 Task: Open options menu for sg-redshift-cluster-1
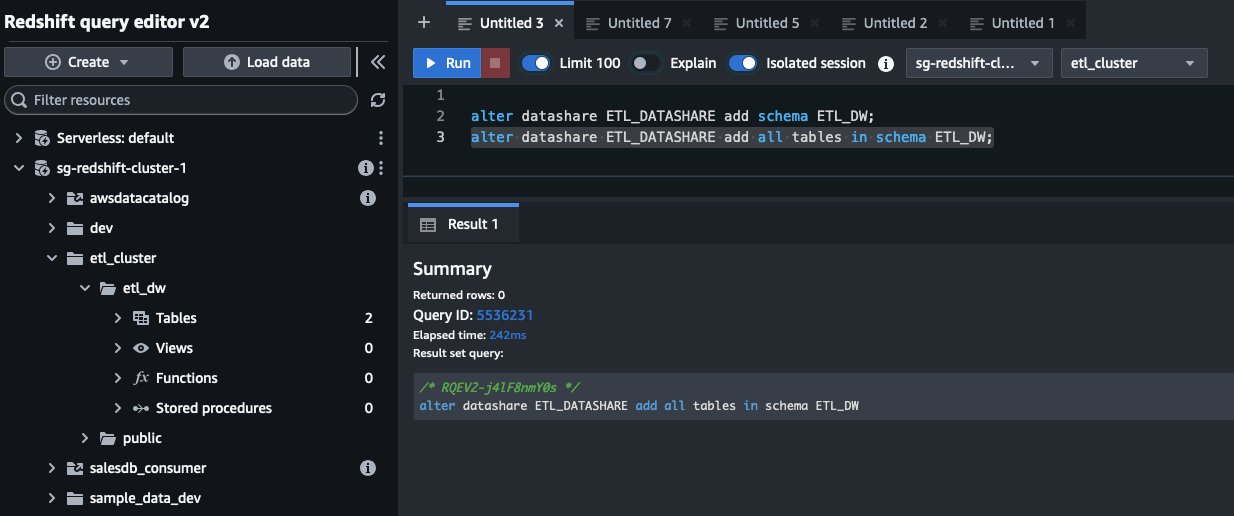[381, 168]
